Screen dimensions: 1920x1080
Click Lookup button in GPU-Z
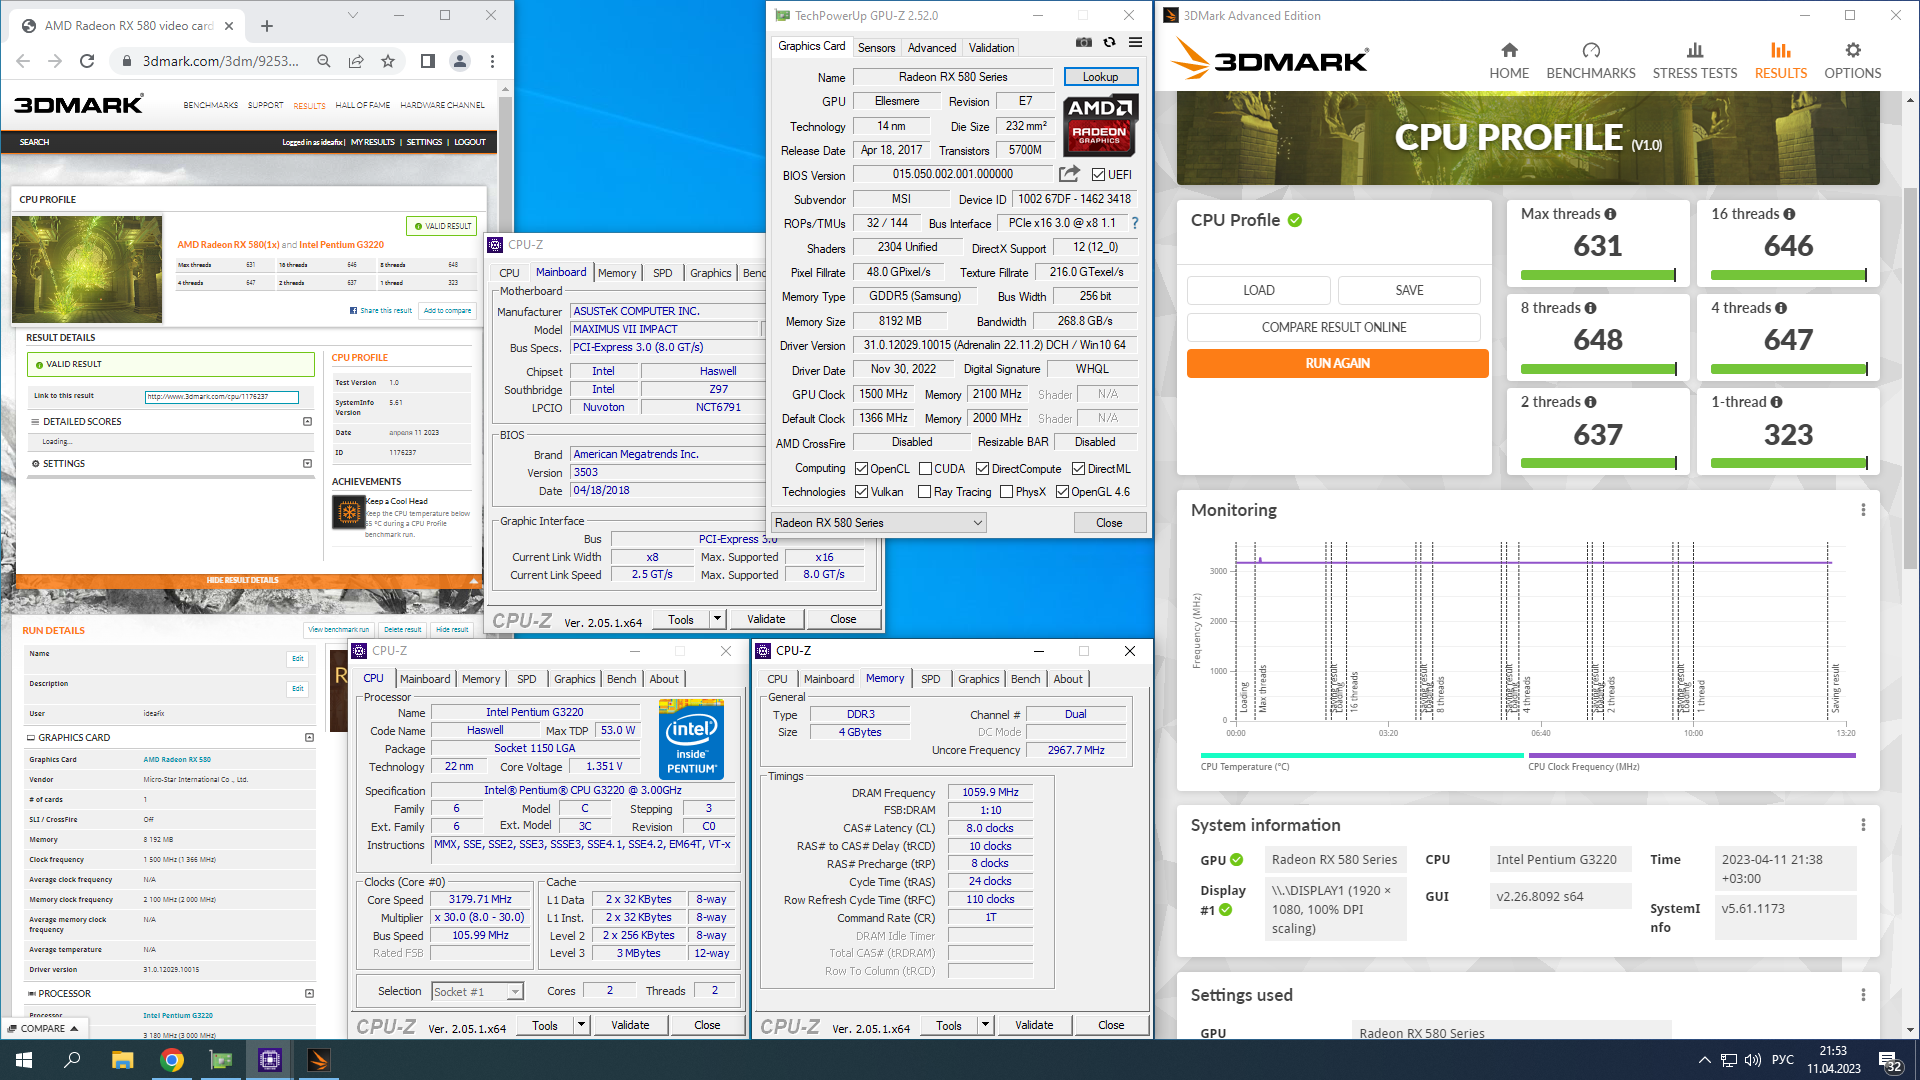[x=1100, y=77]
